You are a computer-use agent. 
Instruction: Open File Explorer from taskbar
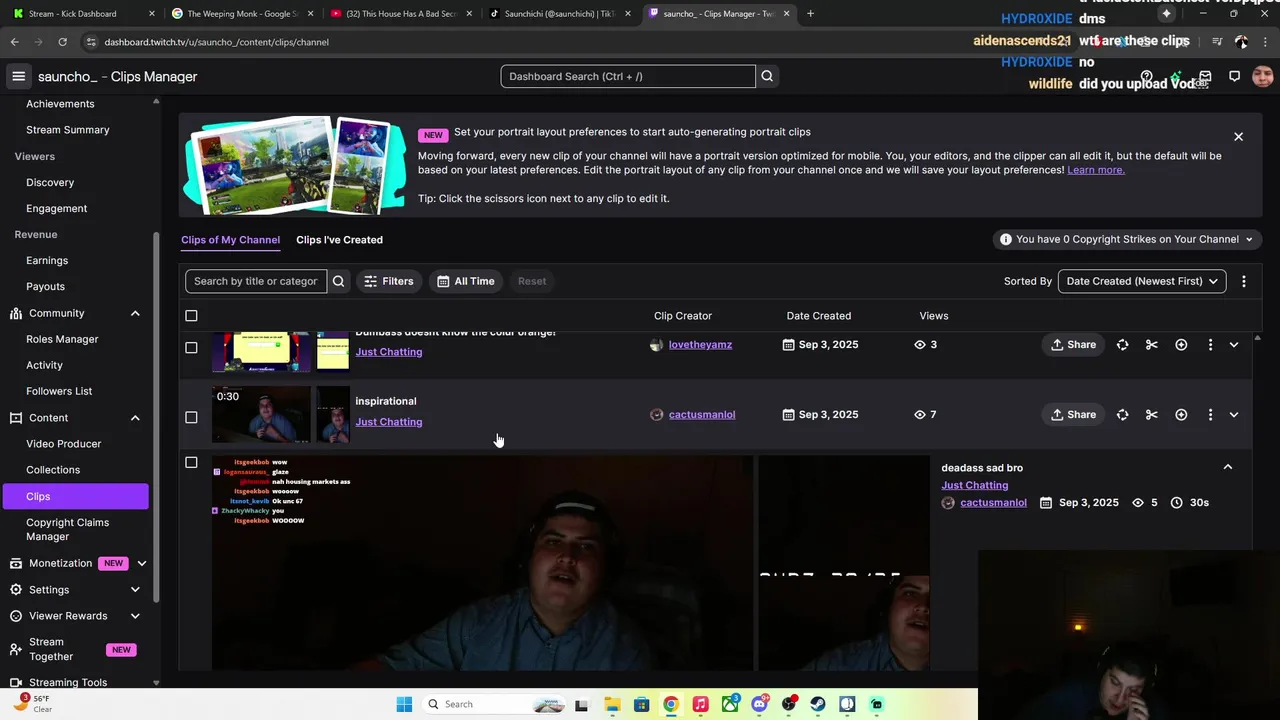point(612,704)
